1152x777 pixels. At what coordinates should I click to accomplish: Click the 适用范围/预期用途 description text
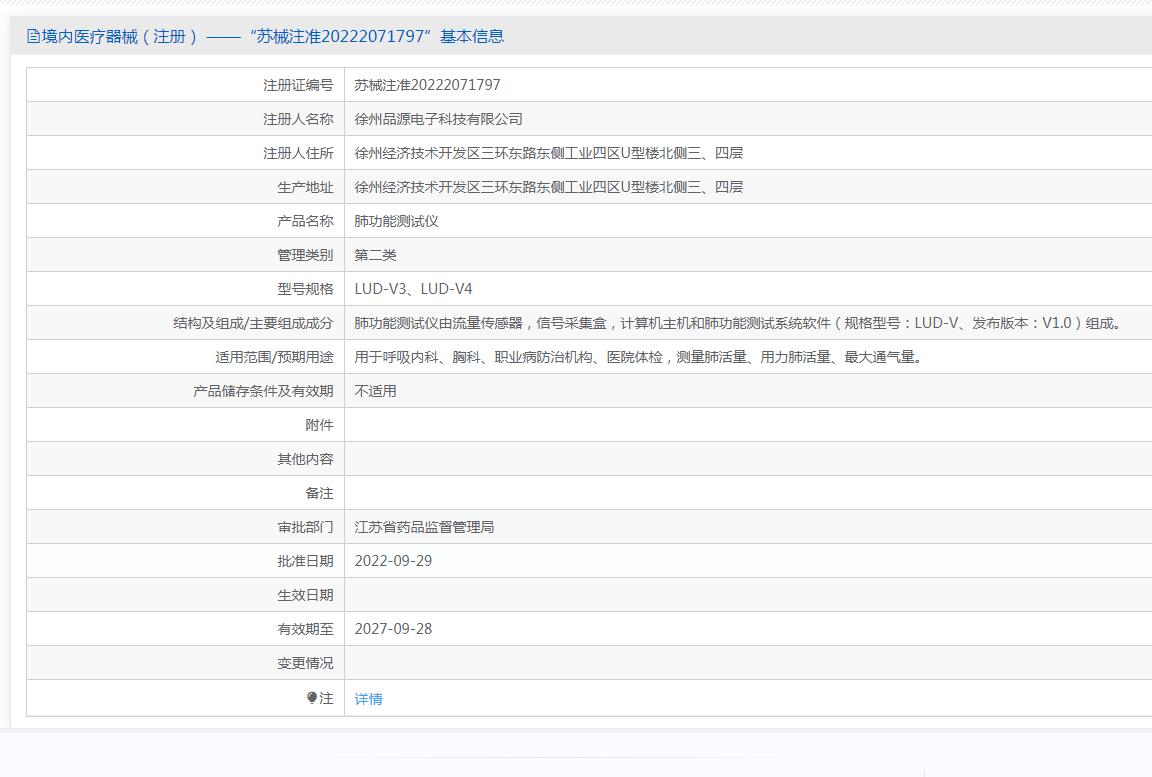pyautogui.click(x=638, y=357)
